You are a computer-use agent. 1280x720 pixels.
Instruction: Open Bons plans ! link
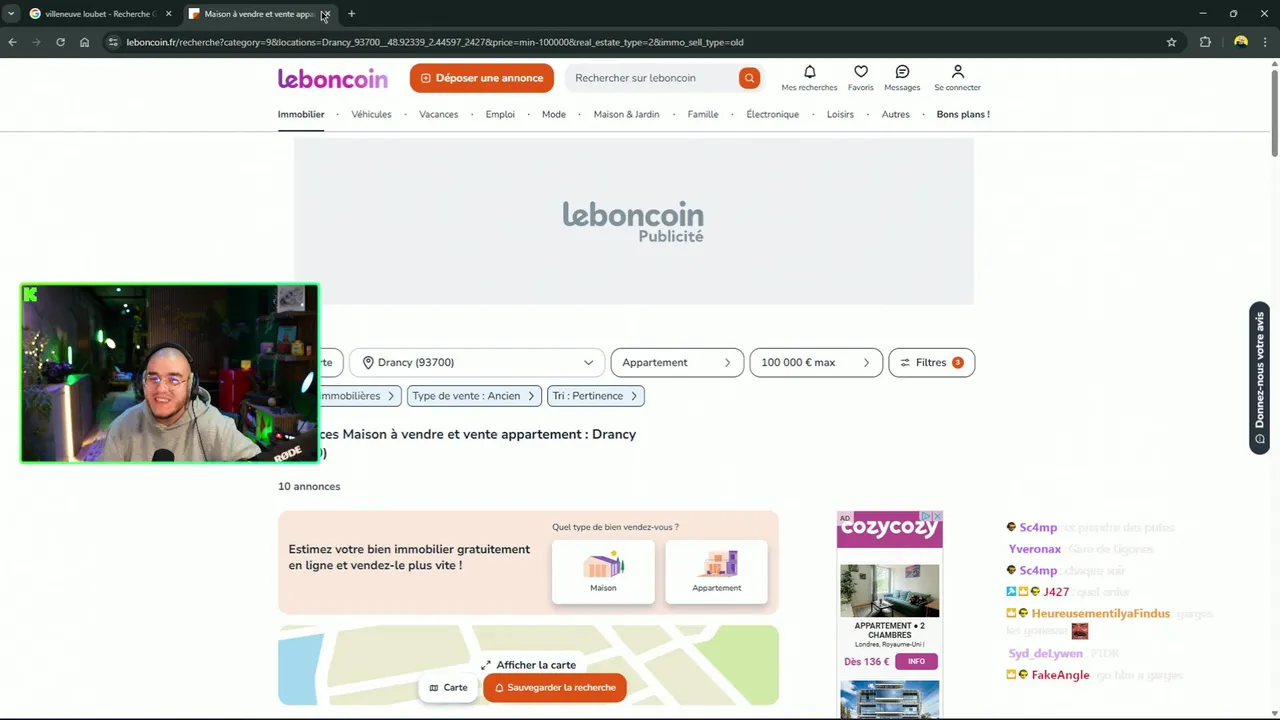coord(963,114)
